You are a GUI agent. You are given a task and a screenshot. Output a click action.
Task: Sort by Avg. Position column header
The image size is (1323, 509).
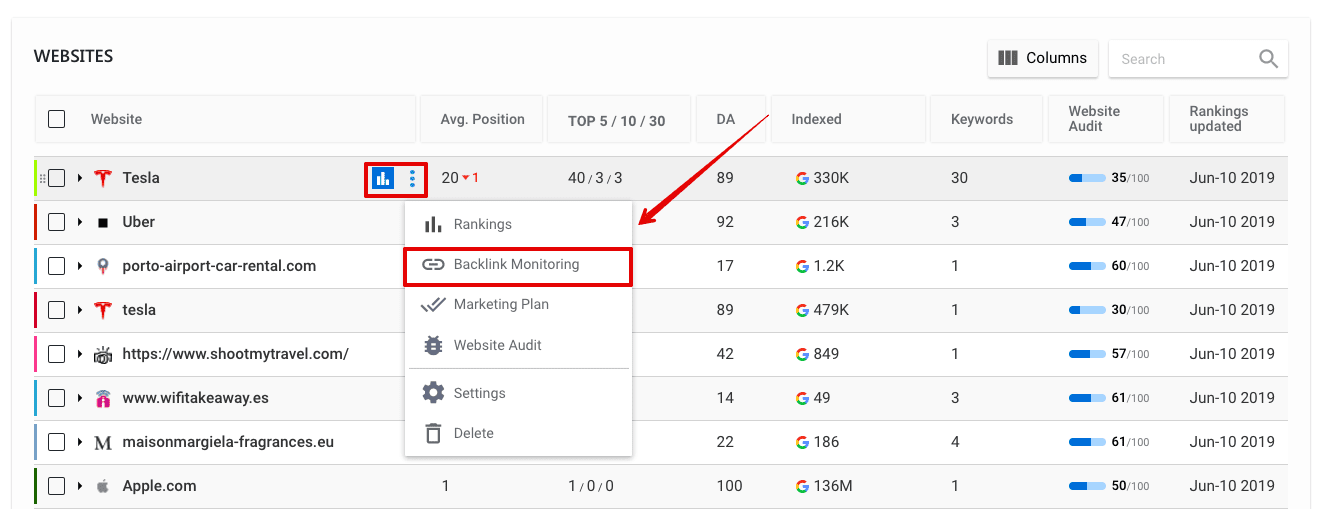coord(482,119)
